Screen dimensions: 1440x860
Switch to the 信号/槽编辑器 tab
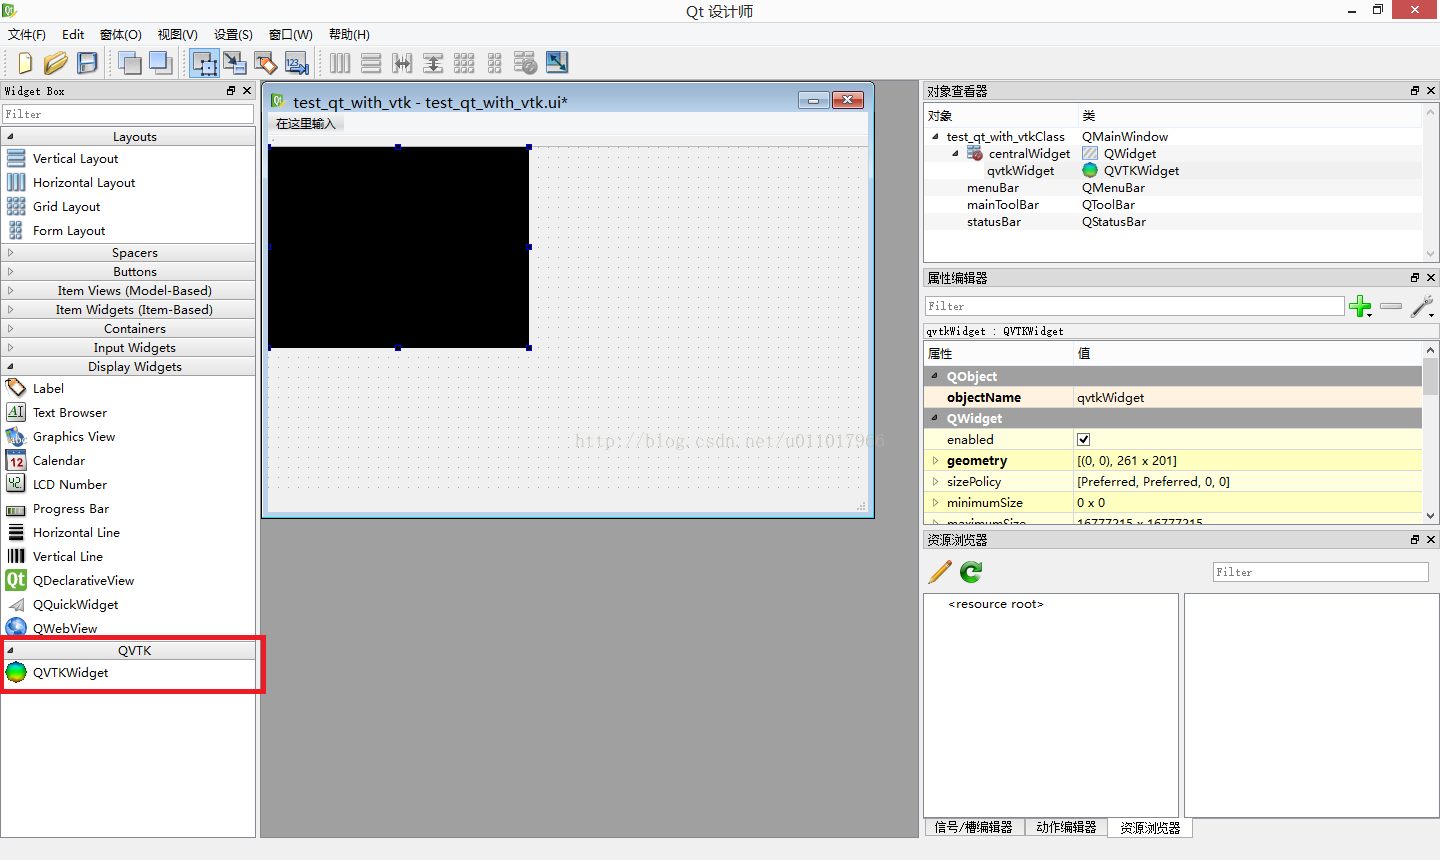973,827
